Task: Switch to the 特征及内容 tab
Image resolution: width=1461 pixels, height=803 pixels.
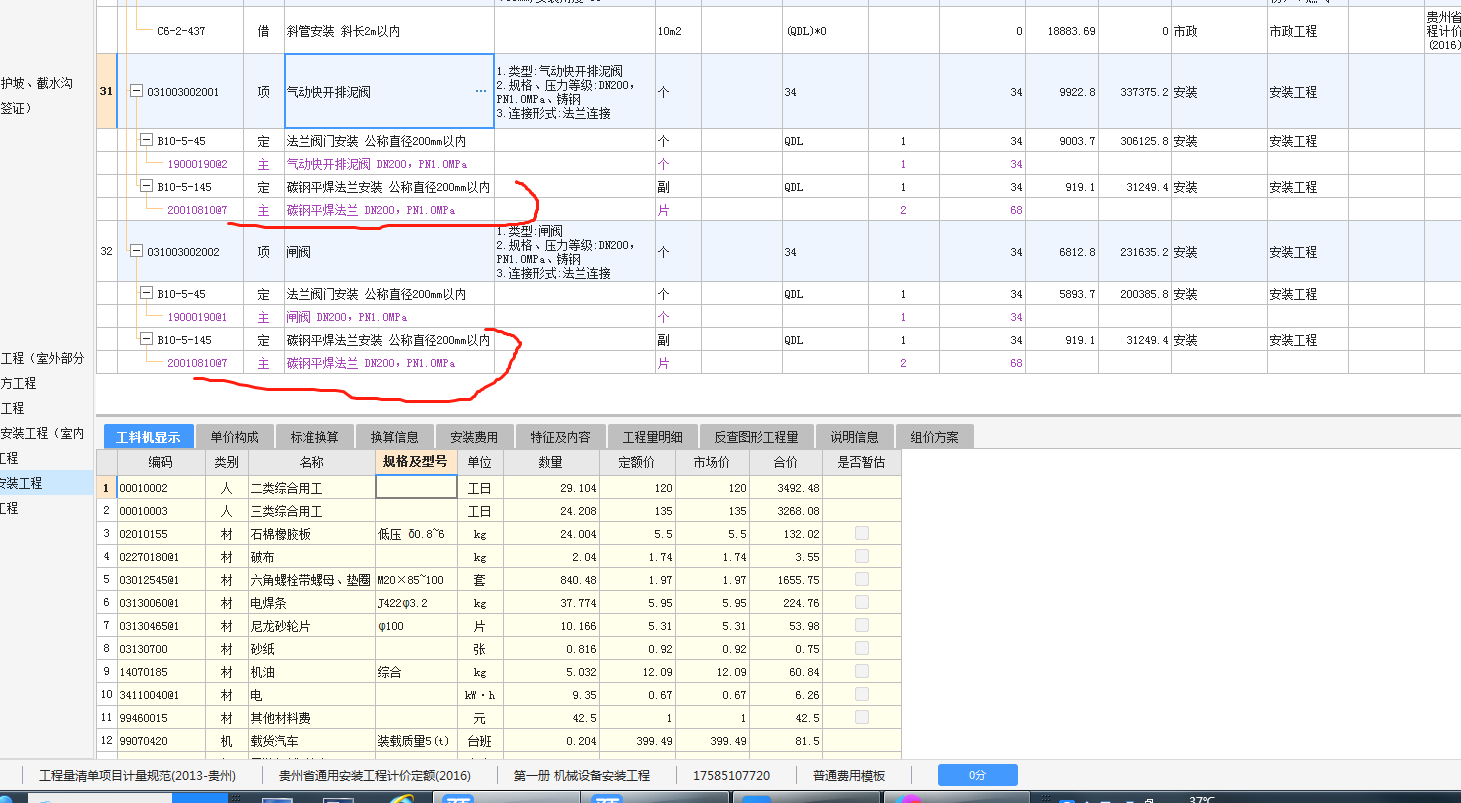Action: (560, 437)
